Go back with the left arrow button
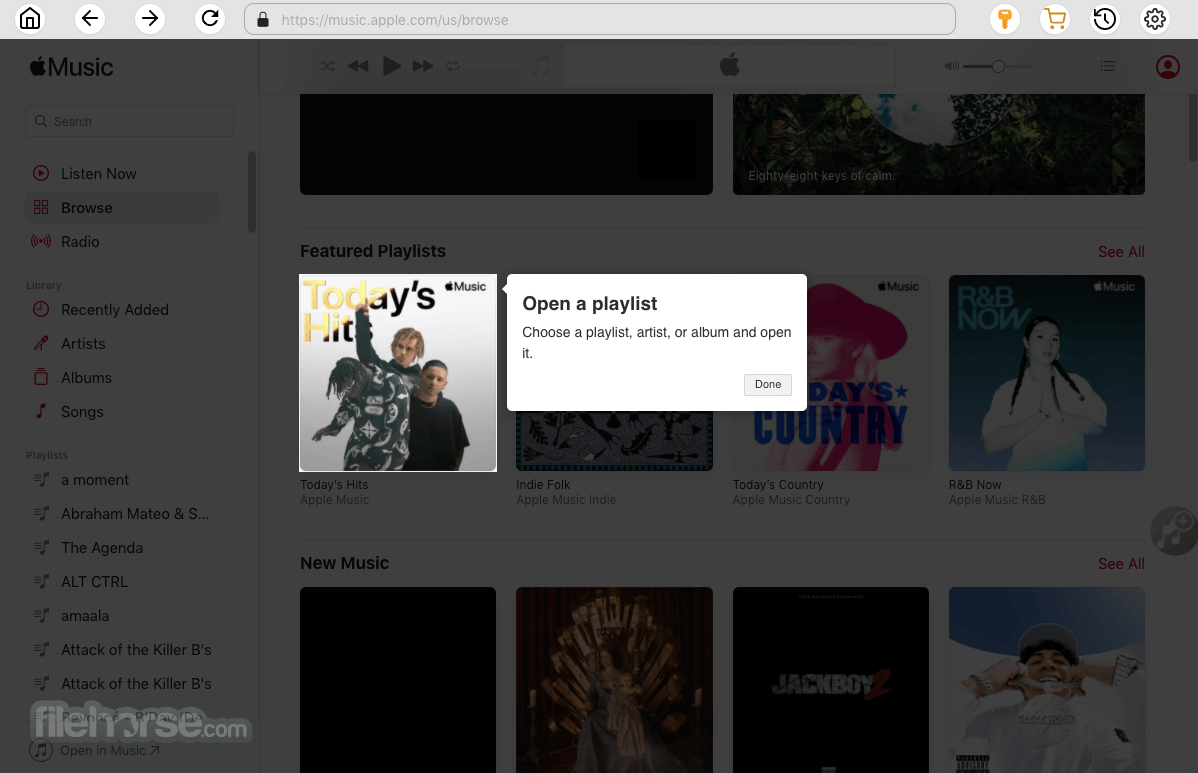Screen dimensions: 1198x773 [89, 19]
